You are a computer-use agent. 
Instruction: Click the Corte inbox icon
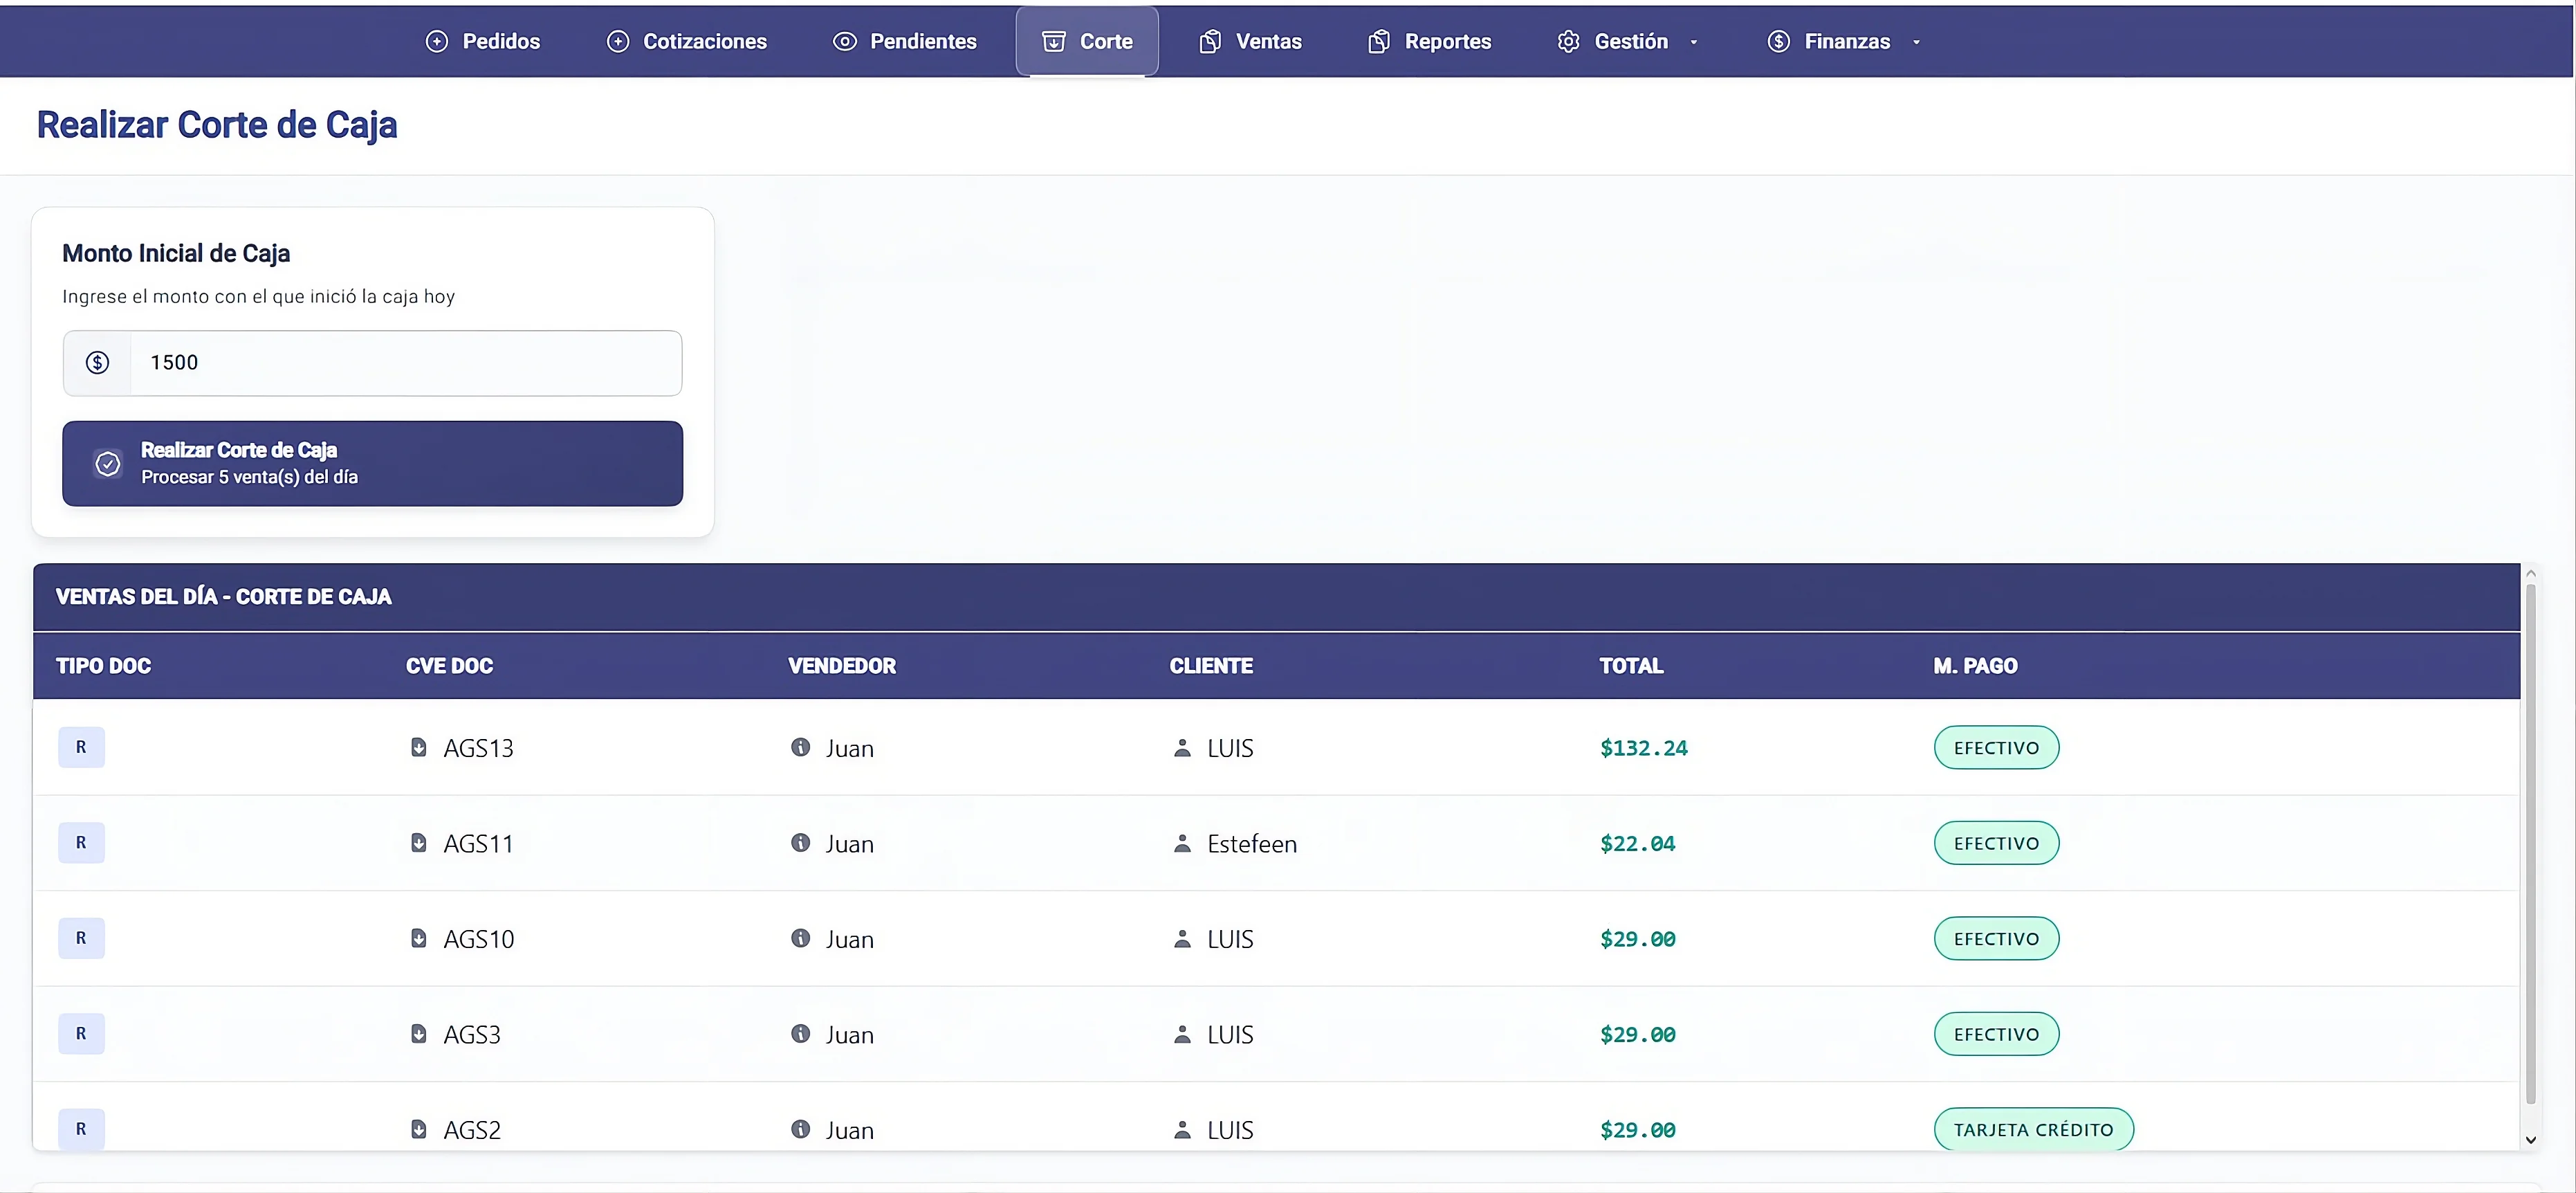click(x=1054, y=41)
